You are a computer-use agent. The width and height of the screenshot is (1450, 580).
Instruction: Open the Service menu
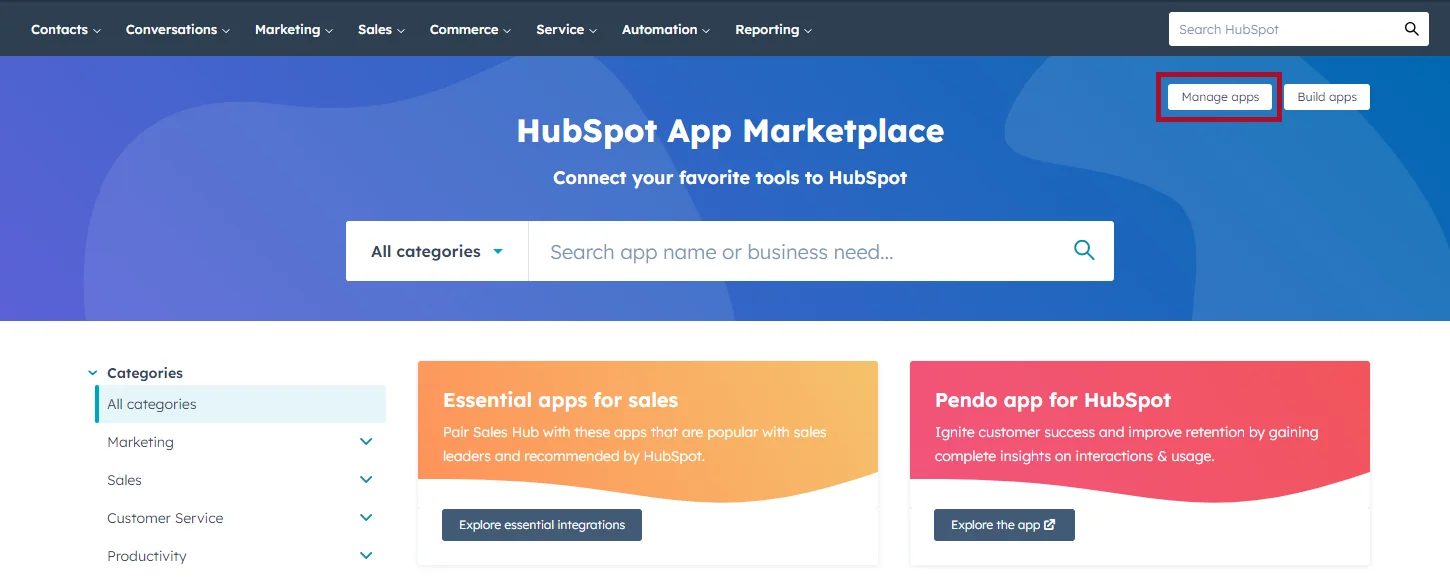(566, 30)
